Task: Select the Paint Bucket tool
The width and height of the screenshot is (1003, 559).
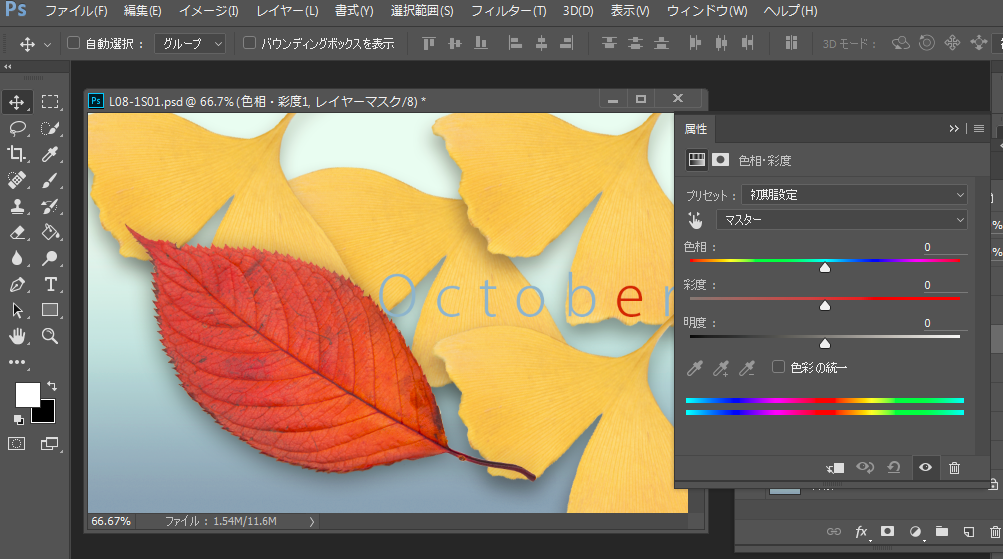Action: click(x=50, y=232)
